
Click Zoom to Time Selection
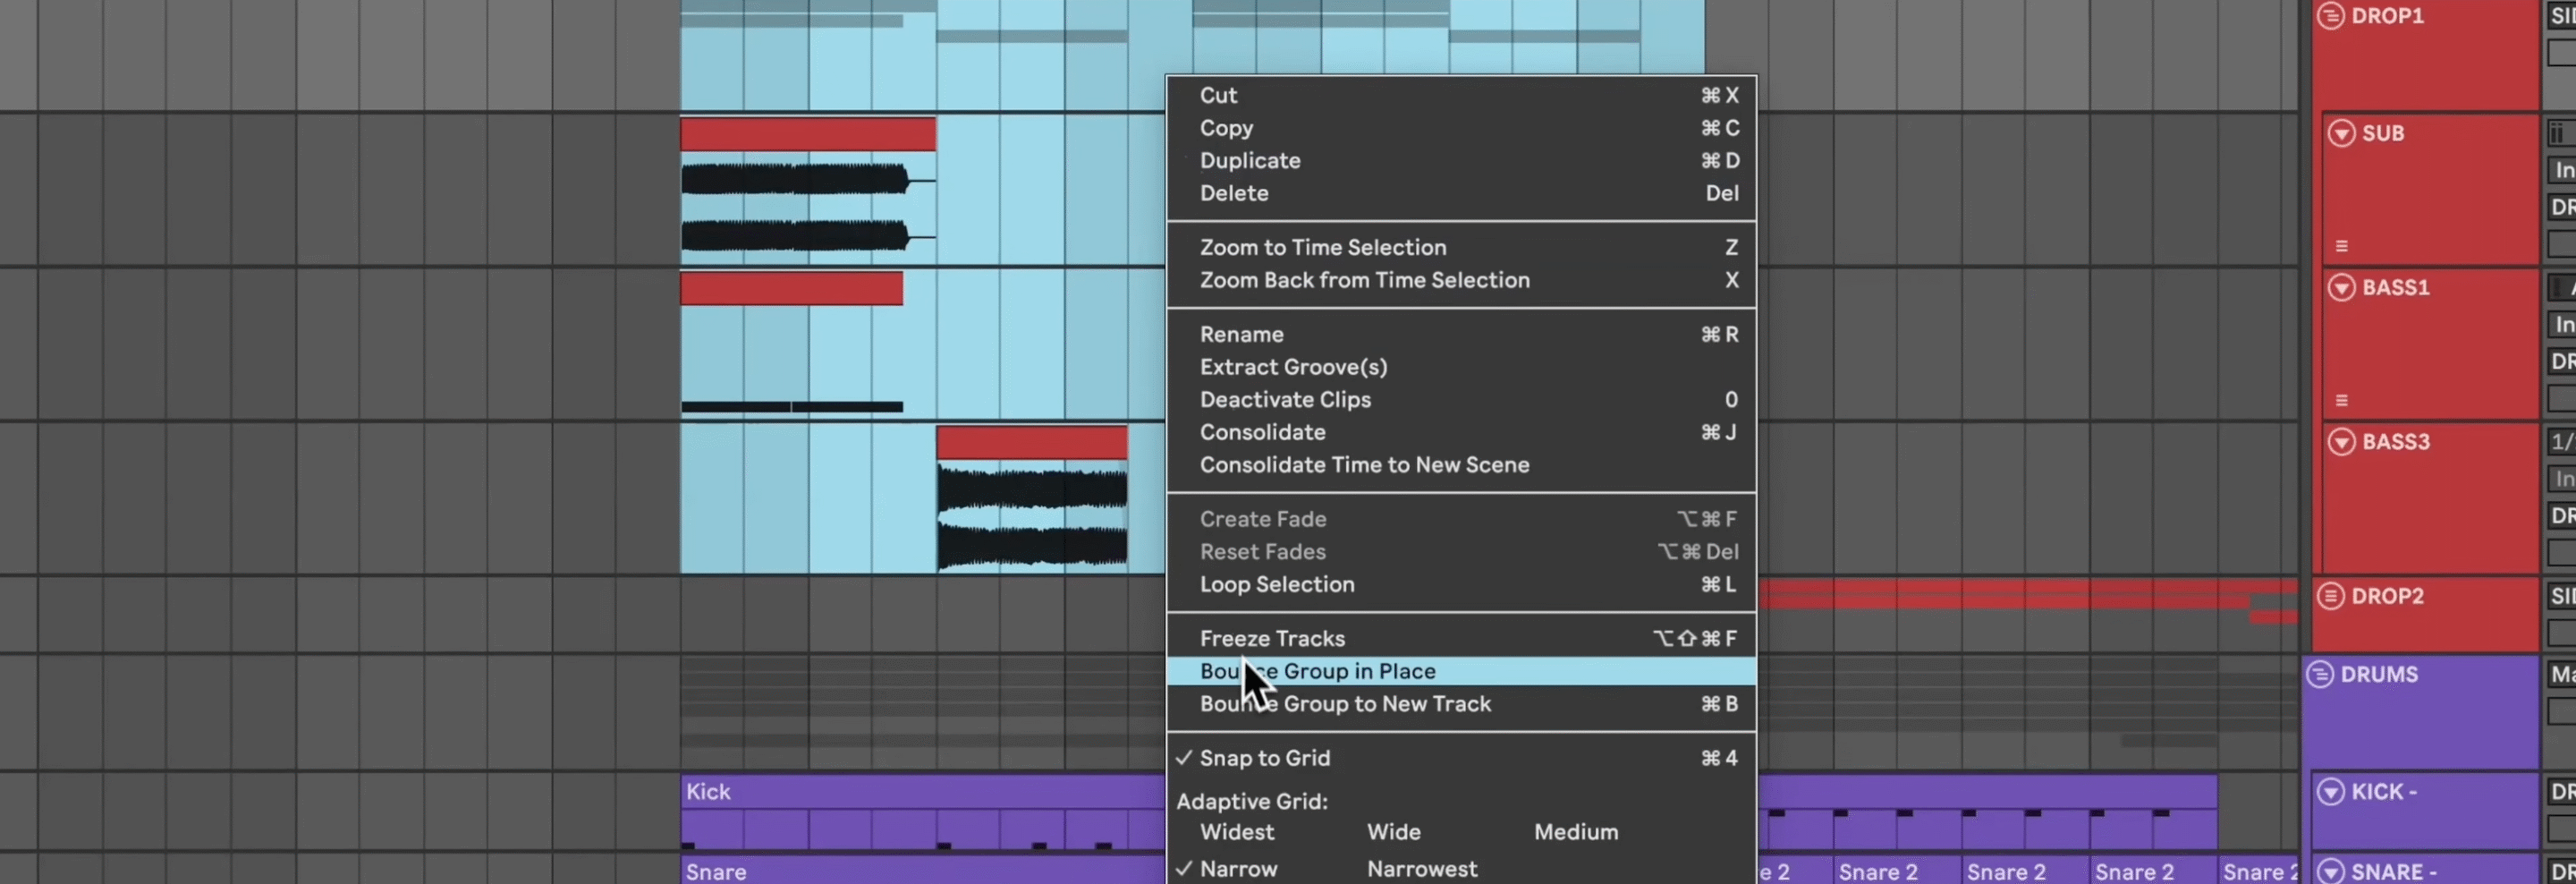click(x=1323, y=247)
